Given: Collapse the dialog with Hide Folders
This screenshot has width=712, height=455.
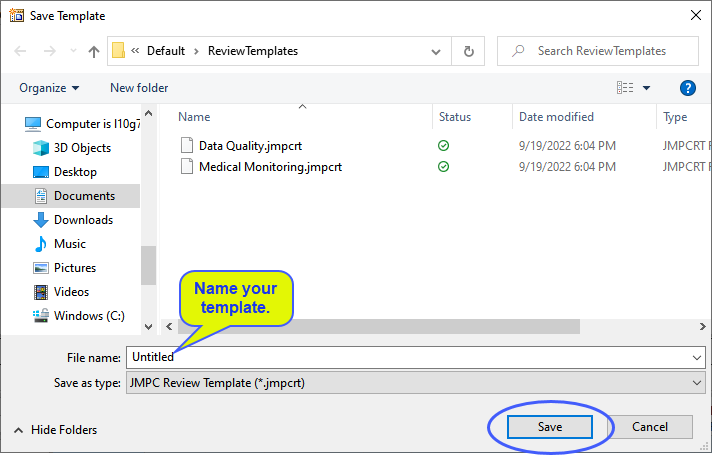Looking at the screenshot, I should (x=56, y=430).
